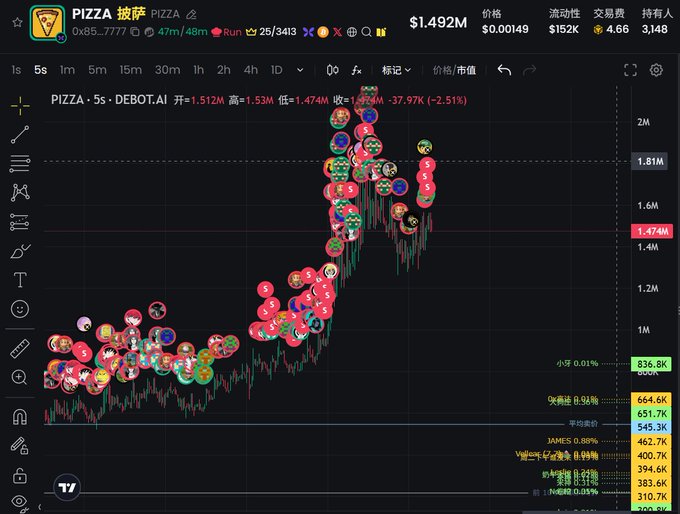
Task: Switch to 1m timeframe
Action: click(x=67, y=70)
